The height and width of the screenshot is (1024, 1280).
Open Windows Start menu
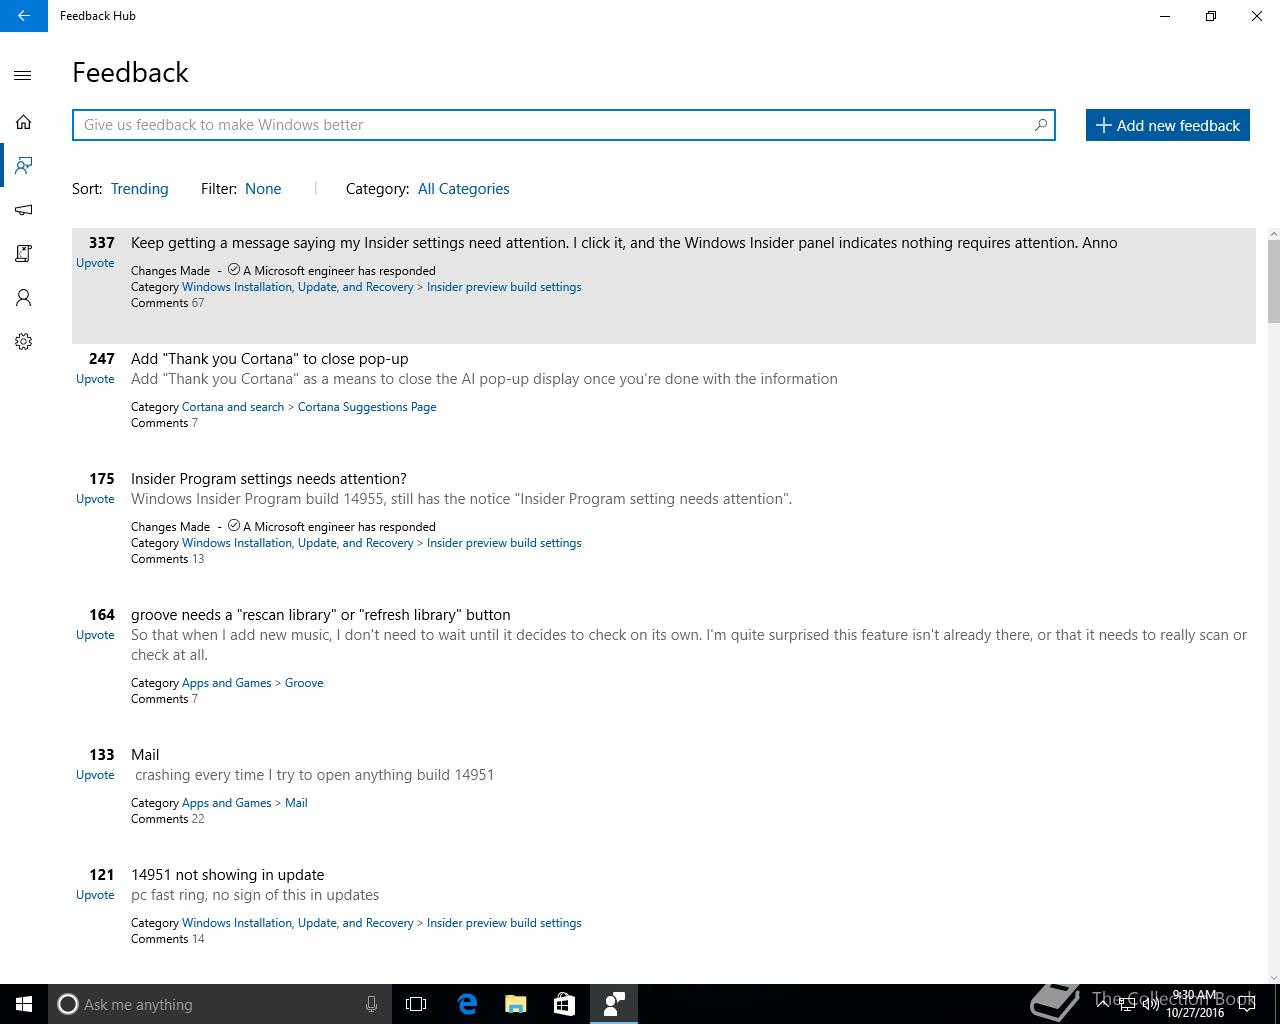(24, 1004)
